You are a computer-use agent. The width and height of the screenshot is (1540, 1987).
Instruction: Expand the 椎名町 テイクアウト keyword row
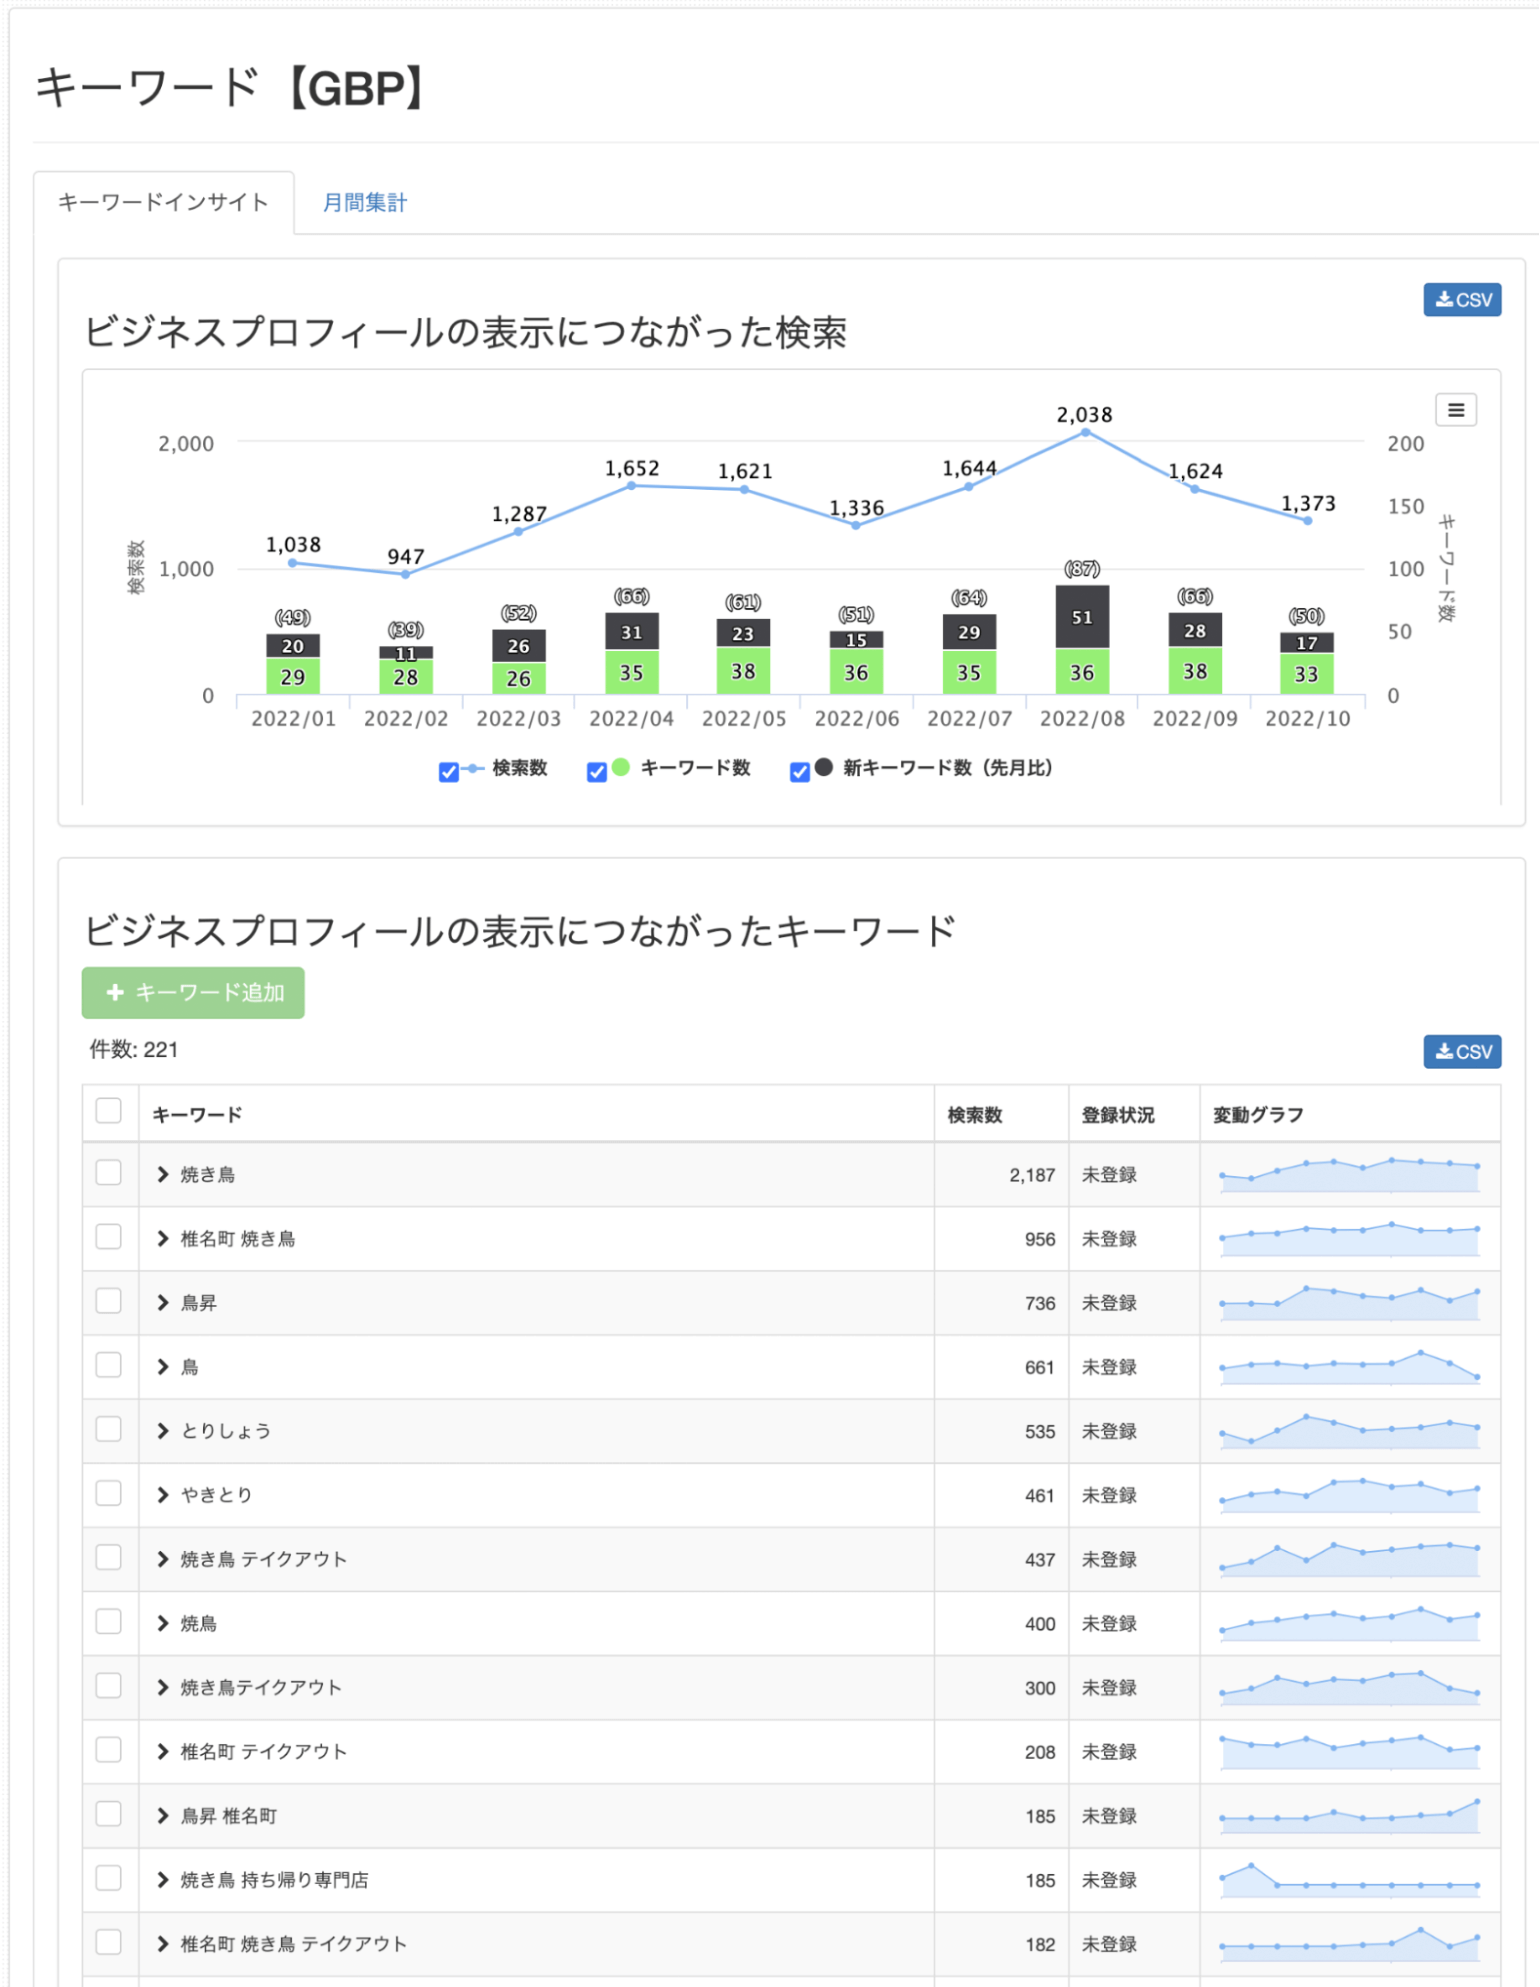coord(162,1751)
